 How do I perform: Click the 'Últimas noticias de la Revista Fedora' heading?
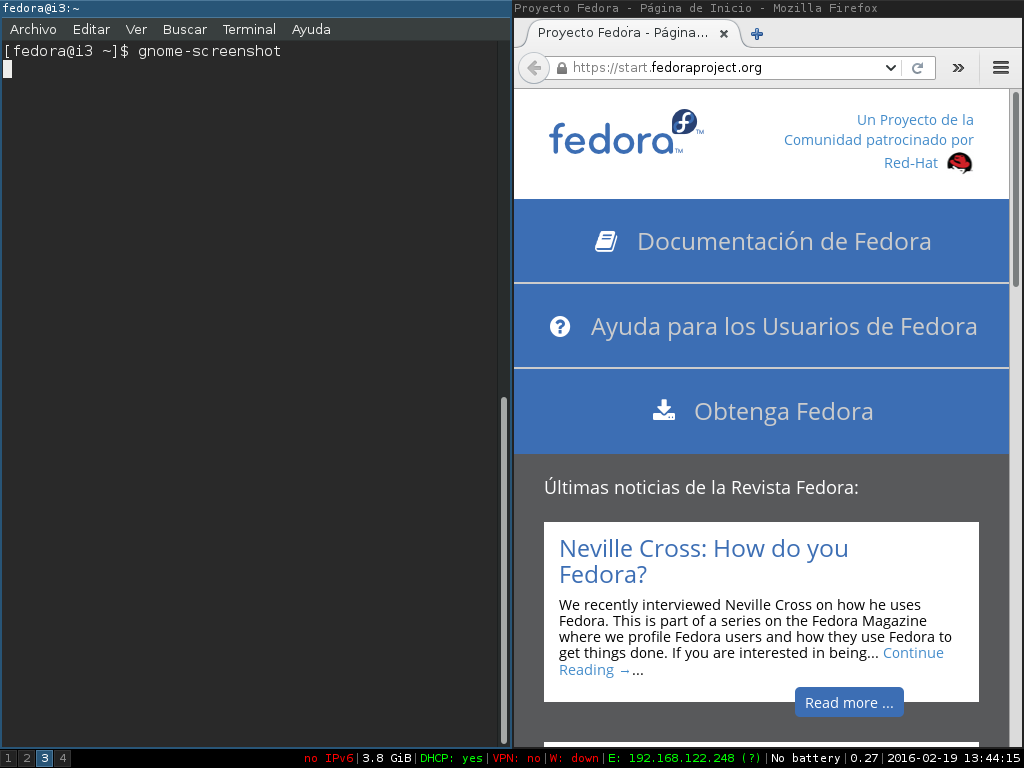(701, 487)
